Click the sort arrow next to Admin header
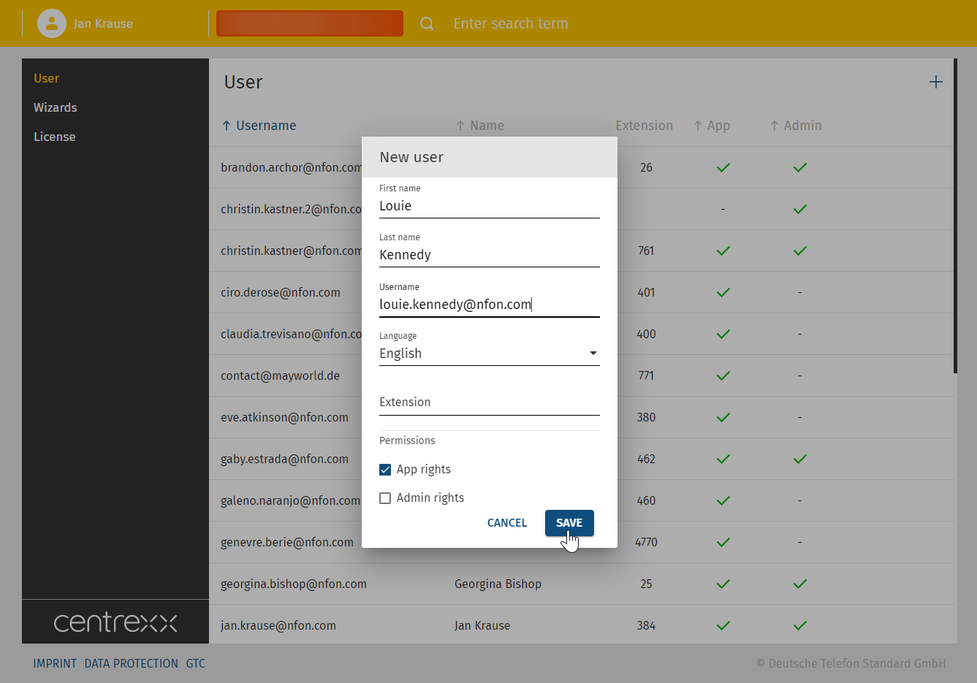 tap(774, 125)
